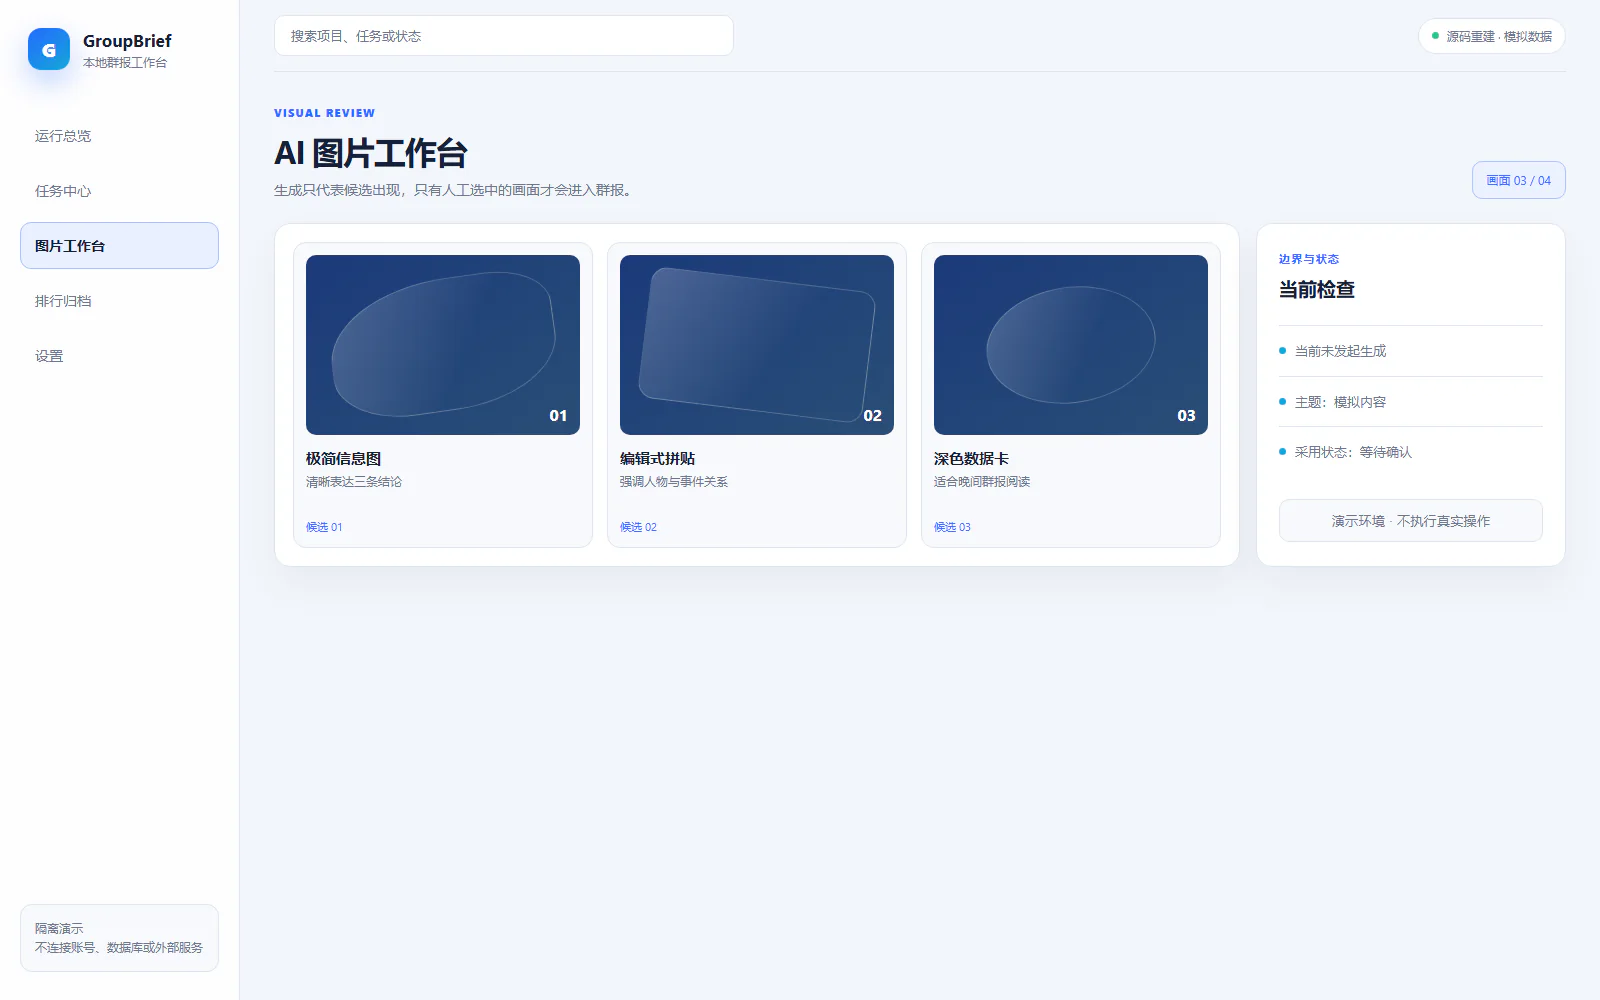This screenshot has height=1000, width=1600.
Task: Select candidate image thumbnail 01
Action: pyautogui.click(x=443, y=345)
